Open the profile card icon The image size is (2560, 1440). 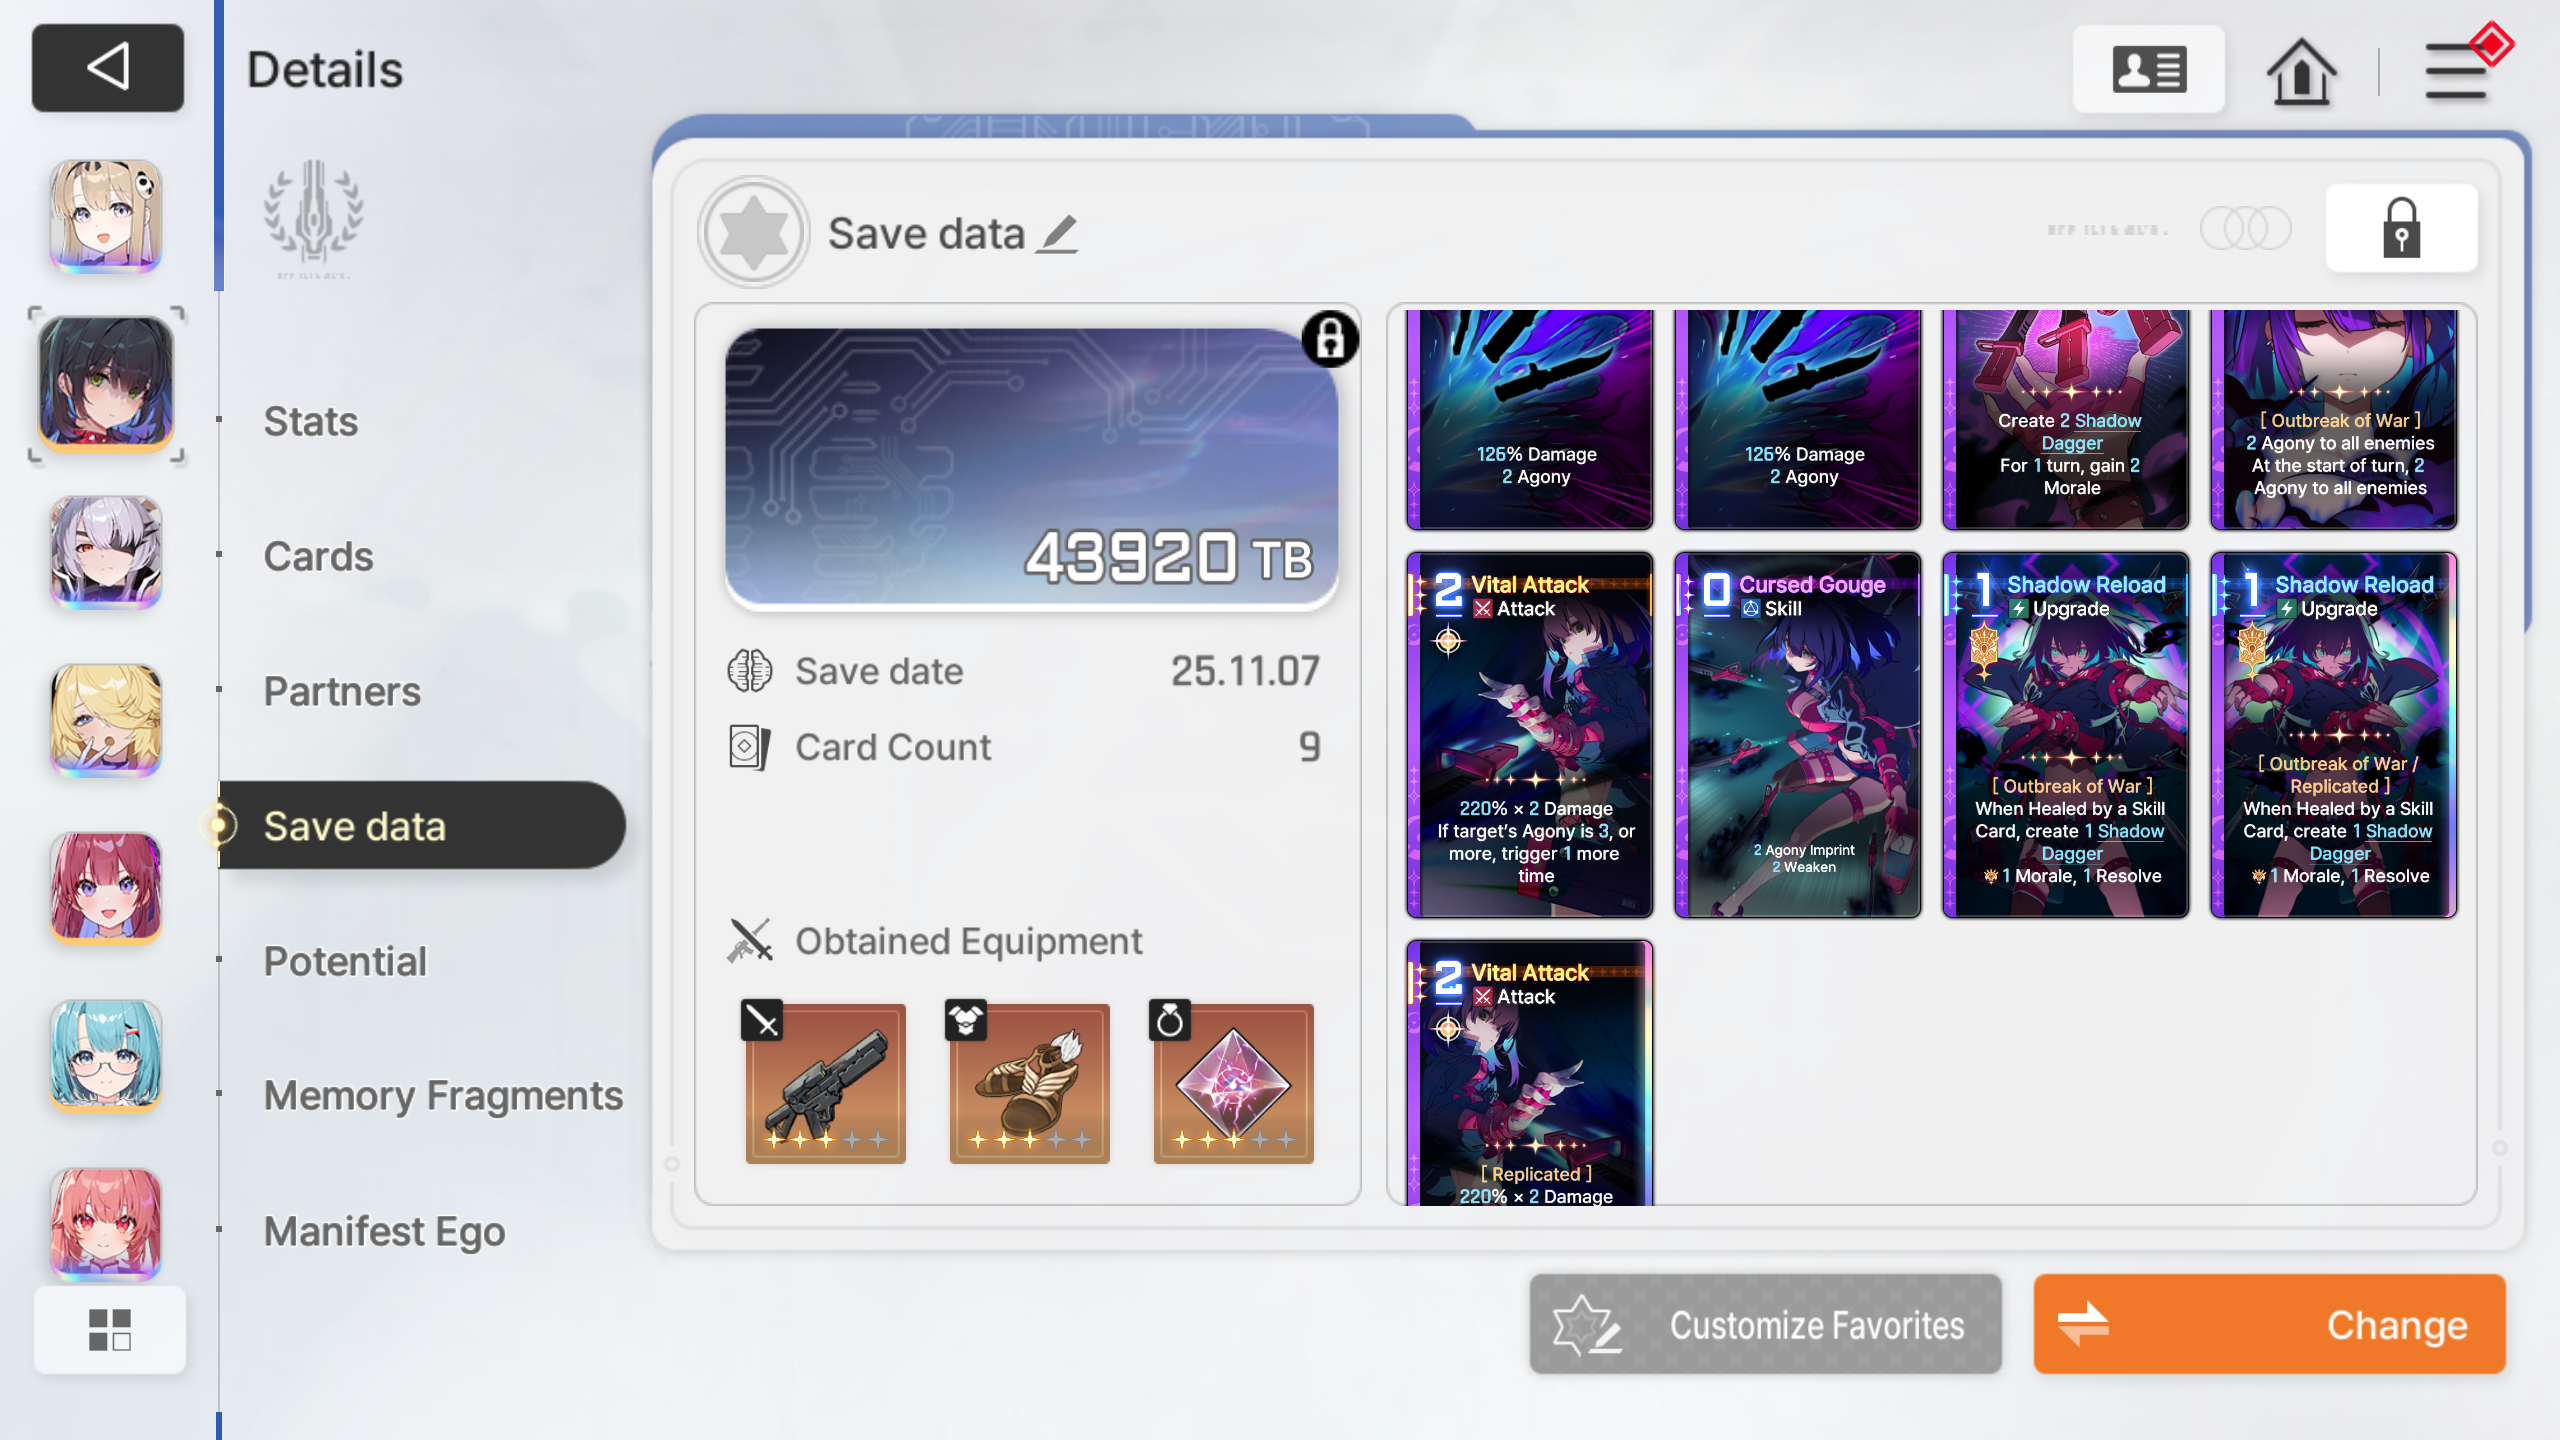pos(2149,70)
